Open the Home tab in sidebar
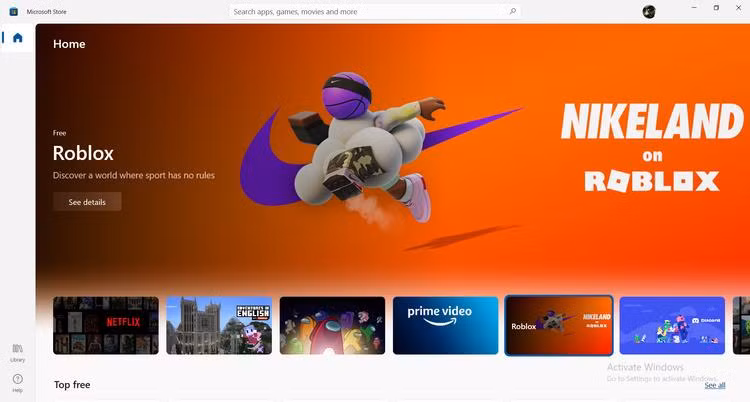The image size is (750, 402). [x=17, y=38]
